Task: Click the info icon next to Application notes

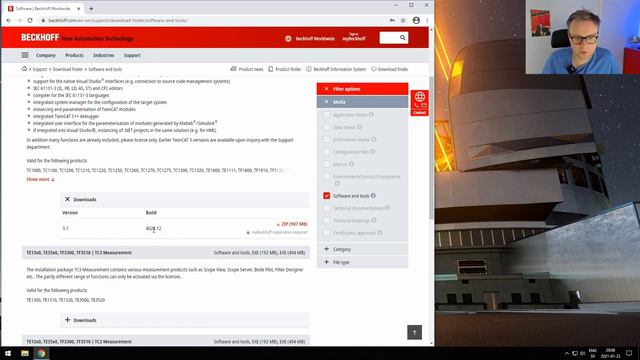Action: pyautogui.click(x=371, y=115)
